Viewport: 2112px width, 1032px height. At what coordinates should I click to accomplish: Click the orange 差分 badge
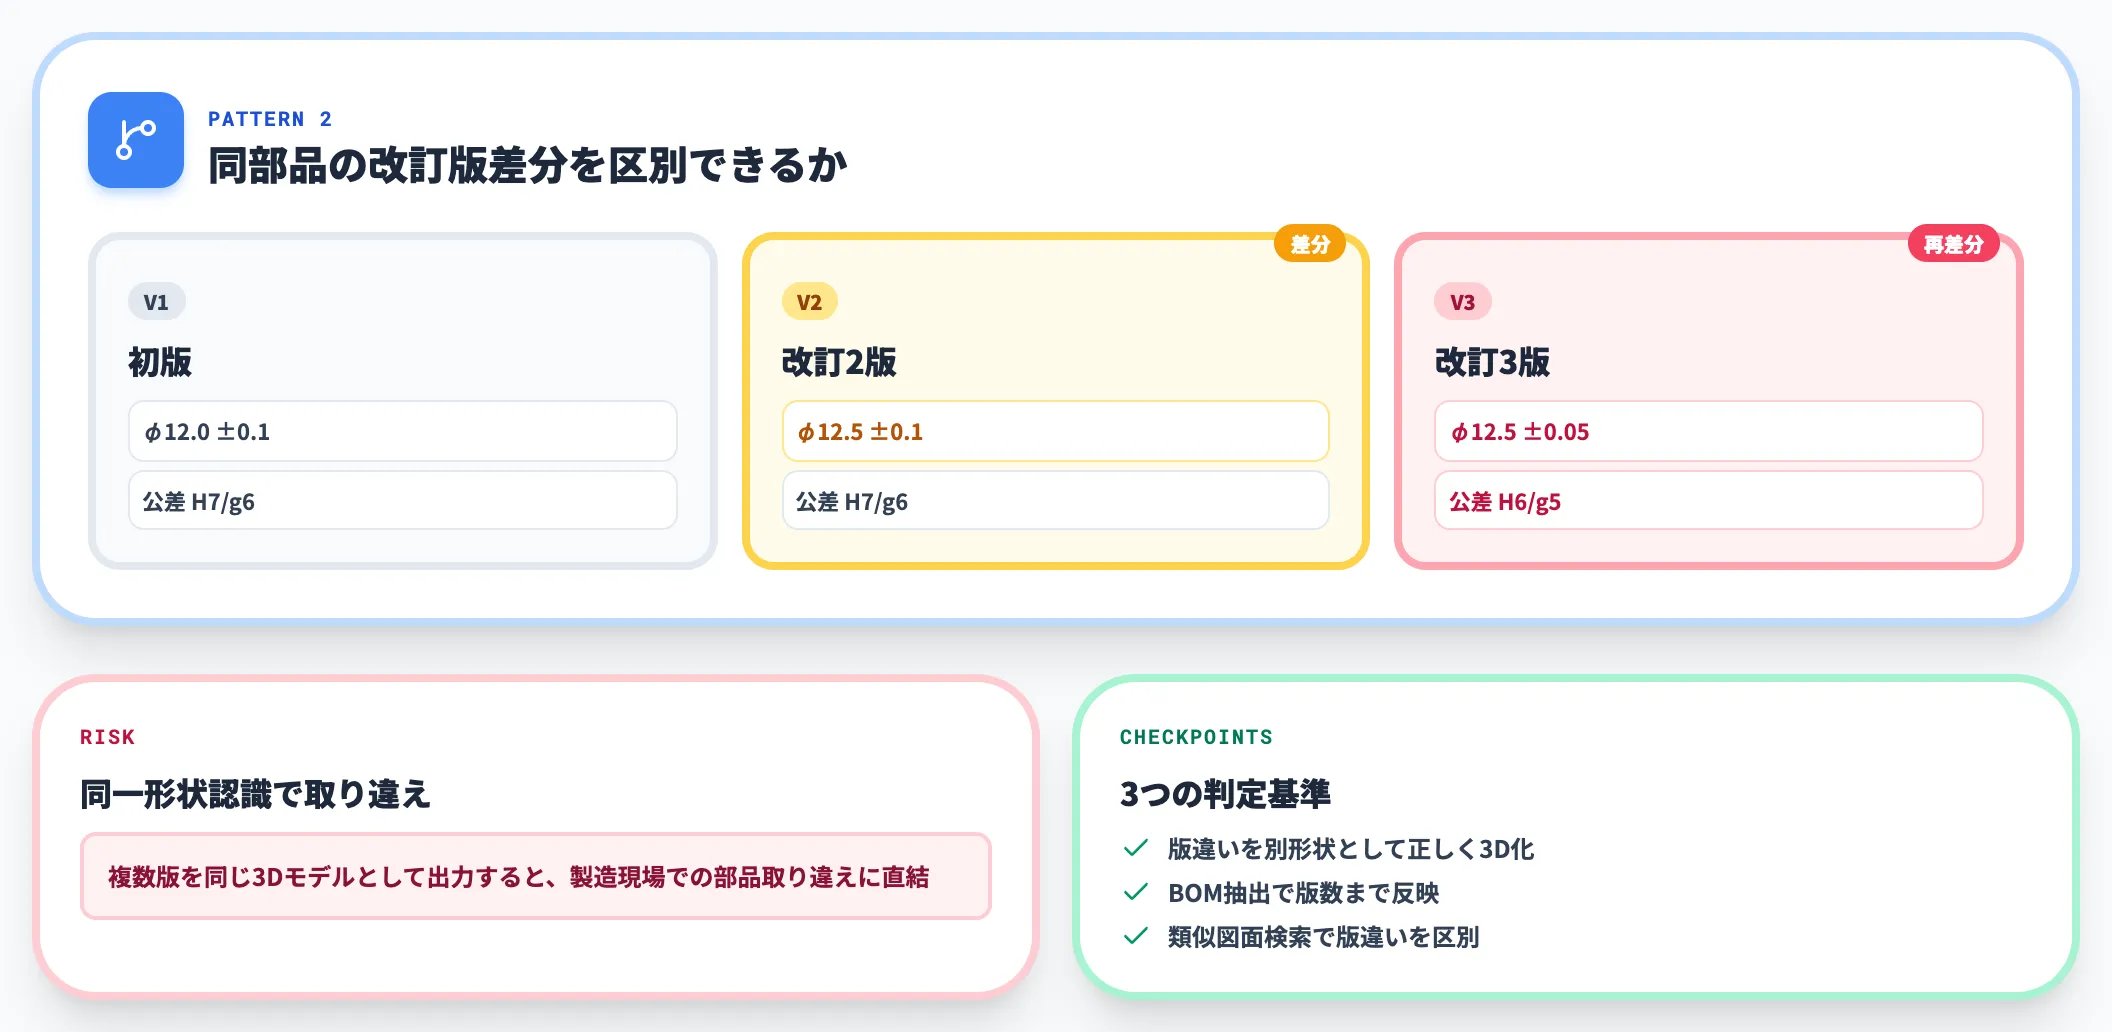[x=1310, y=244]
